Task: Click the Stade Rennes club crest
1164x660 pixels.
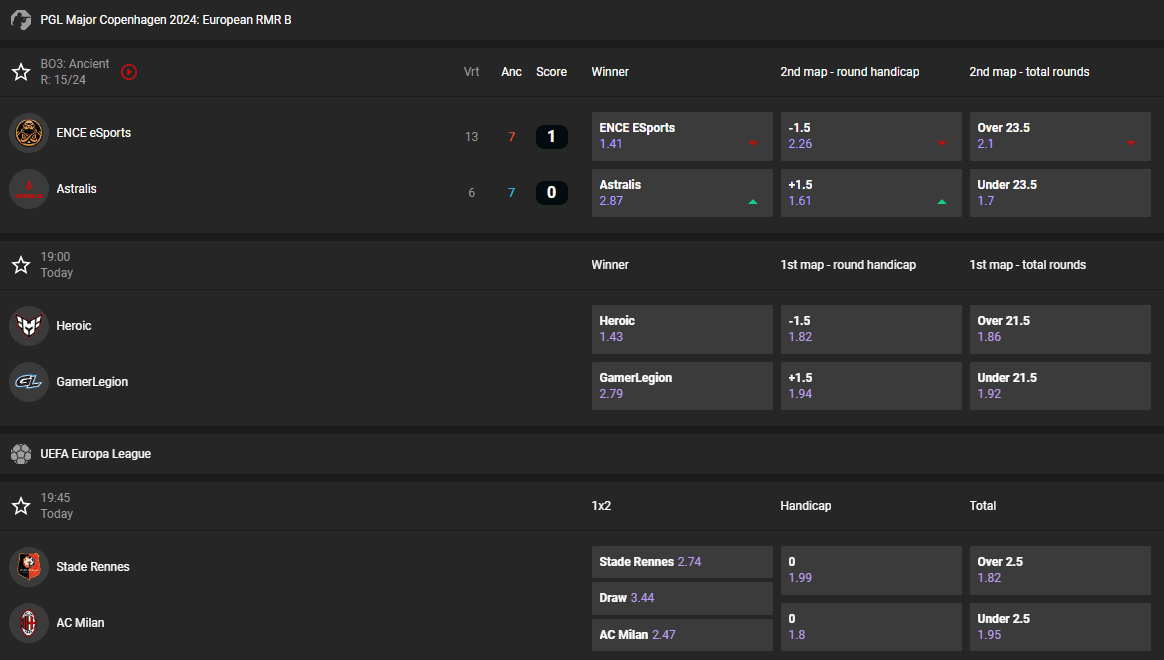Action: (x=29, y=567)
